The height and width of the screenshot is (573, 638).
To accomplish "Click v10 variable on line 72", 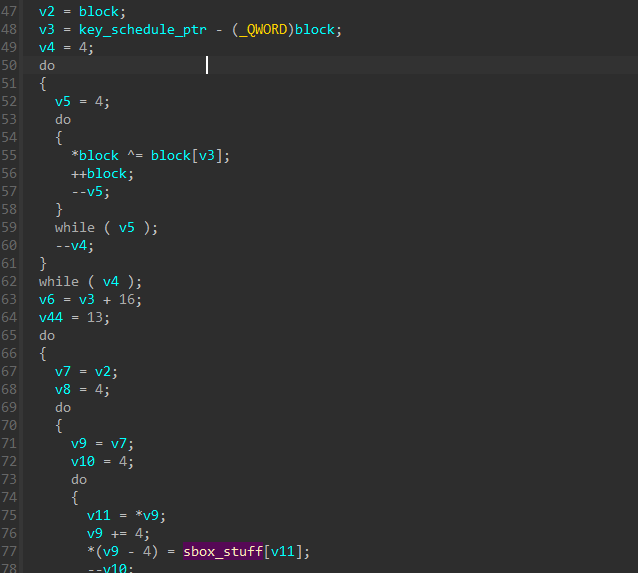I will (x=83, y=461).
